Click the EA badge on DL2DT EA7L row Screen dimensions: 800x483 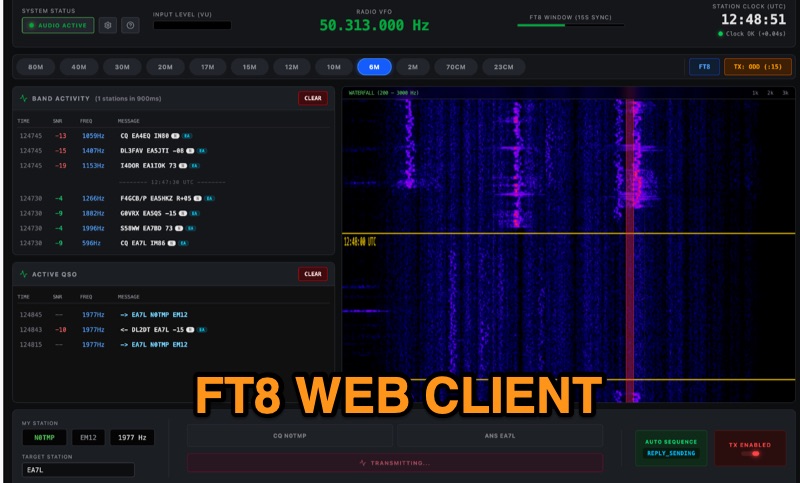[202, 329]
